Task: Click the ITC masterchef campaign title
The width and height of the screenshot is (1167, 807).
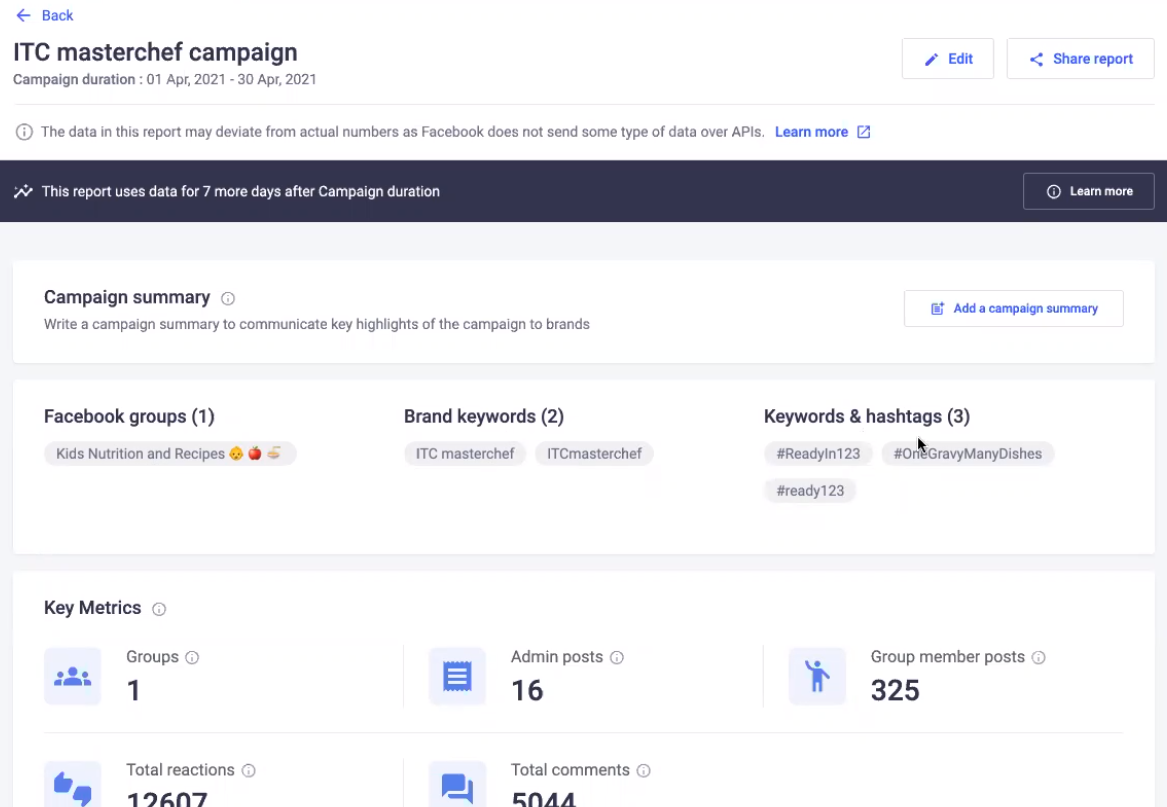Action: pyautogui.click(x=155, y=52)
